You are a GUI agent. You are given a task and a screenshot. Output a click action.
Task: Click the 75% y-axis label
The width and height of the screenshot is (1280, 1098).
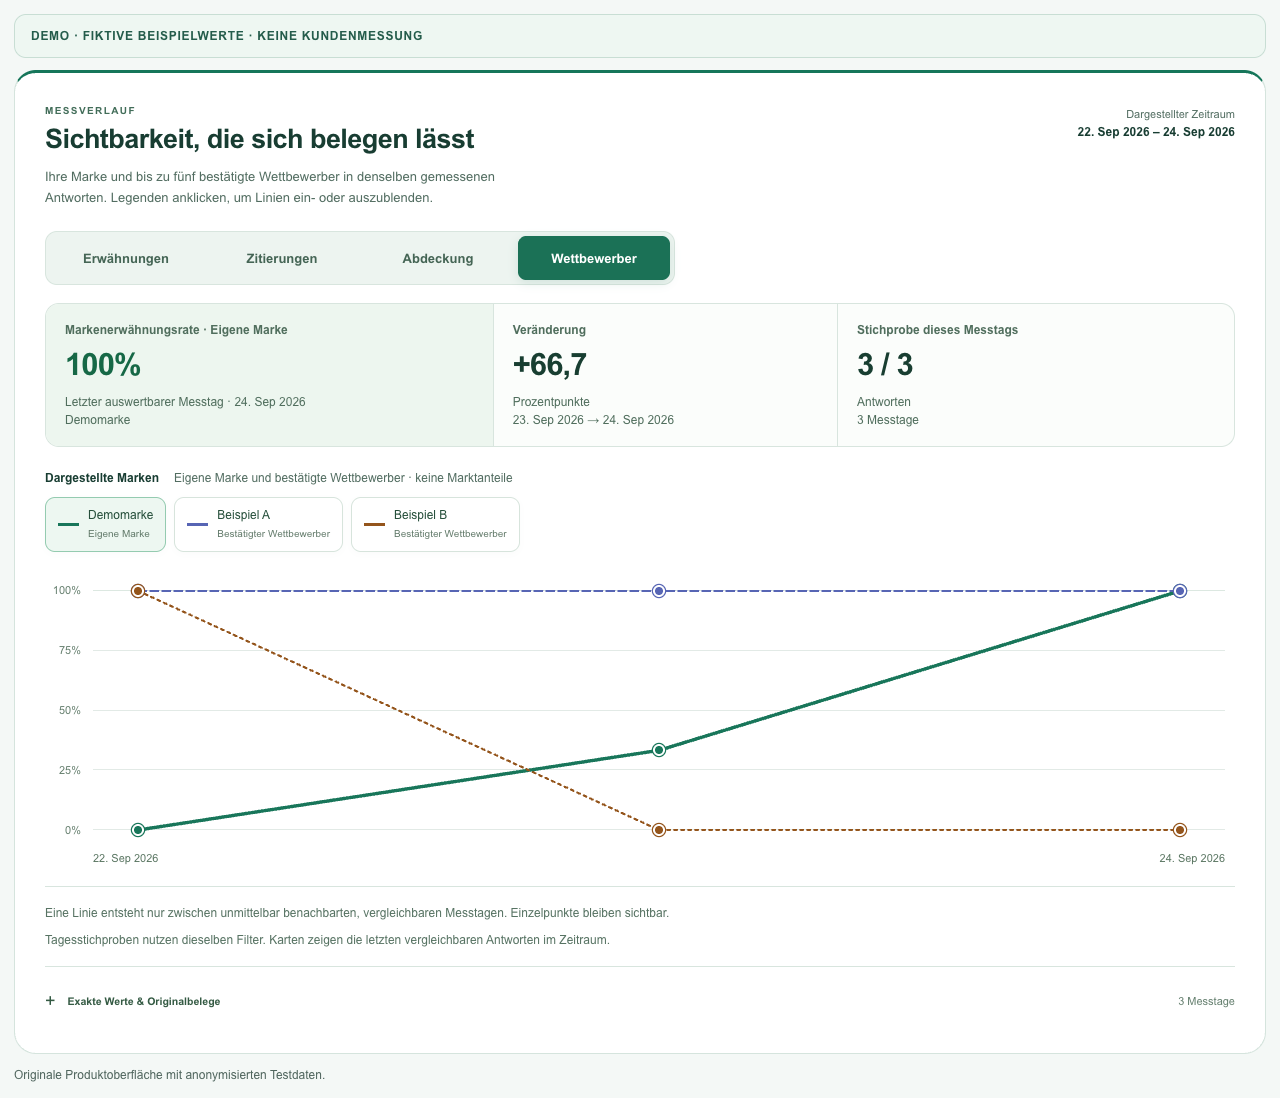69,650
